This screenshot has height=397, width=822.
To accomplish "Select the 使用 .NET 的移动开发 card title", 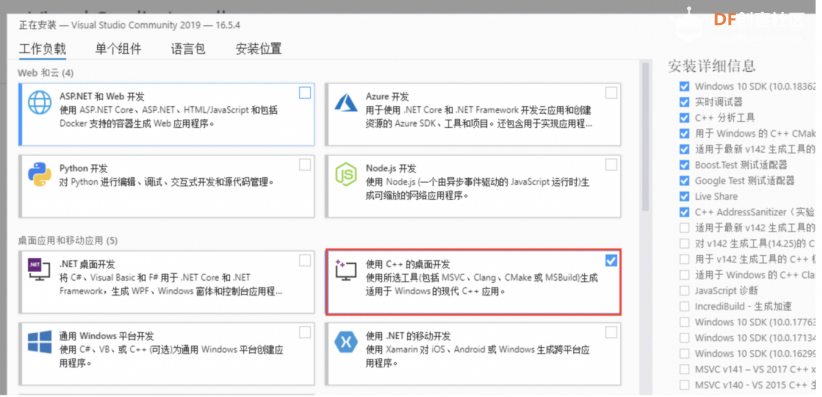I will pyautogui.click(x=408, y=336).
